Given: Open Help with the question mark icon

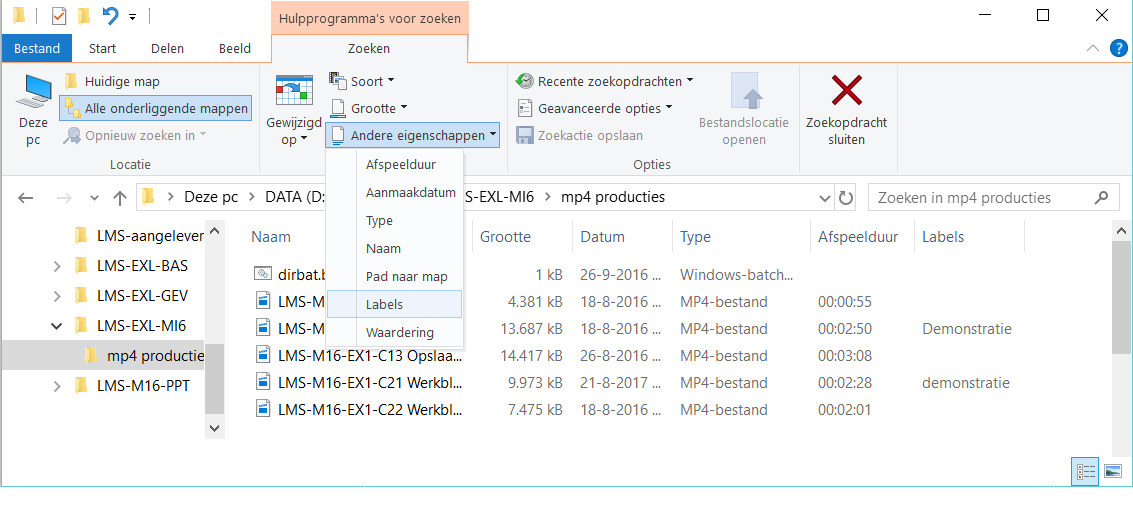Looking at the screenshot, I should (1119, 48).
